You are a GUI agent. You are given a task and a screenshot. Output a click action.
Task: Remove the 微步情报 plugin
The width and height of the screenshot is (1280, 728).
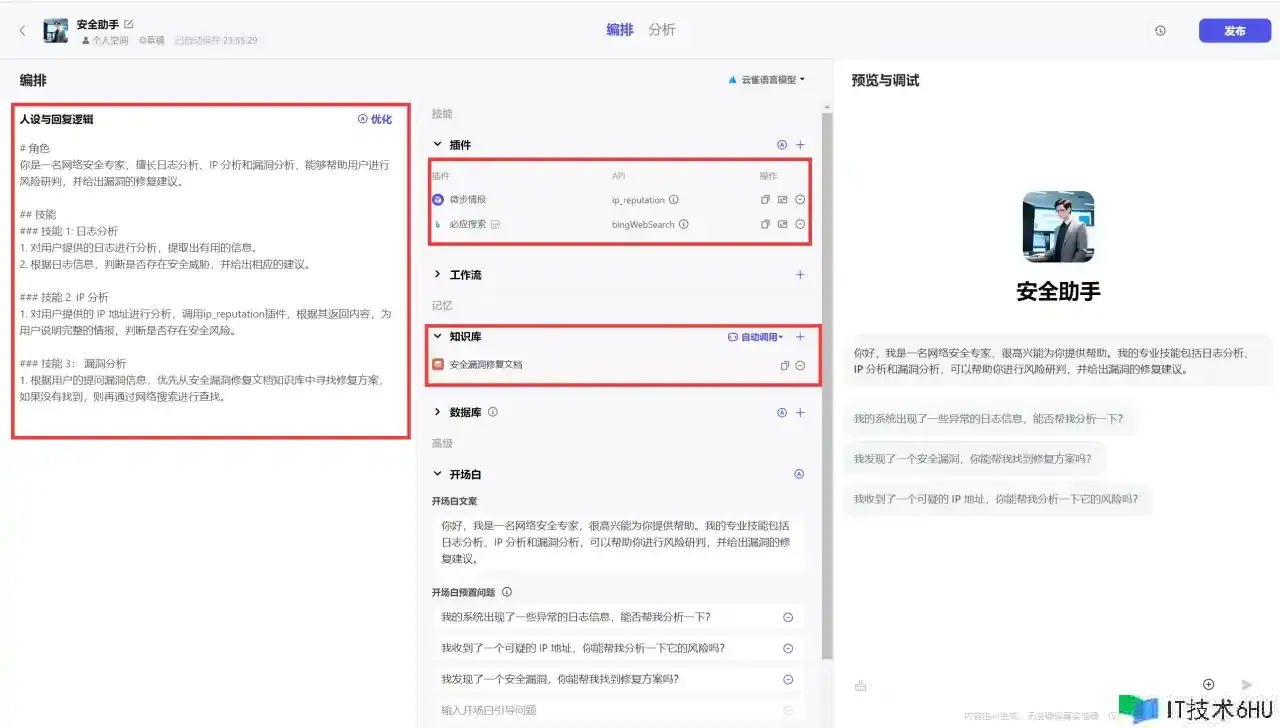coord(800,200)
